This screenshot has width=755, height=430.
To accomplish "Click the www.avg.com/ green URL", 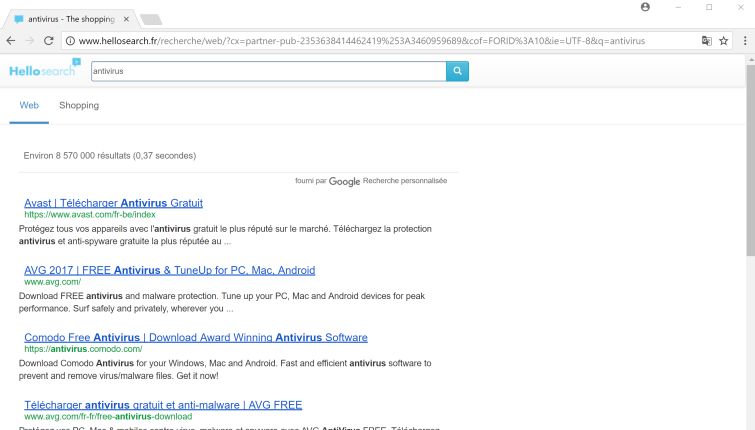I will (x=52, y=282).
